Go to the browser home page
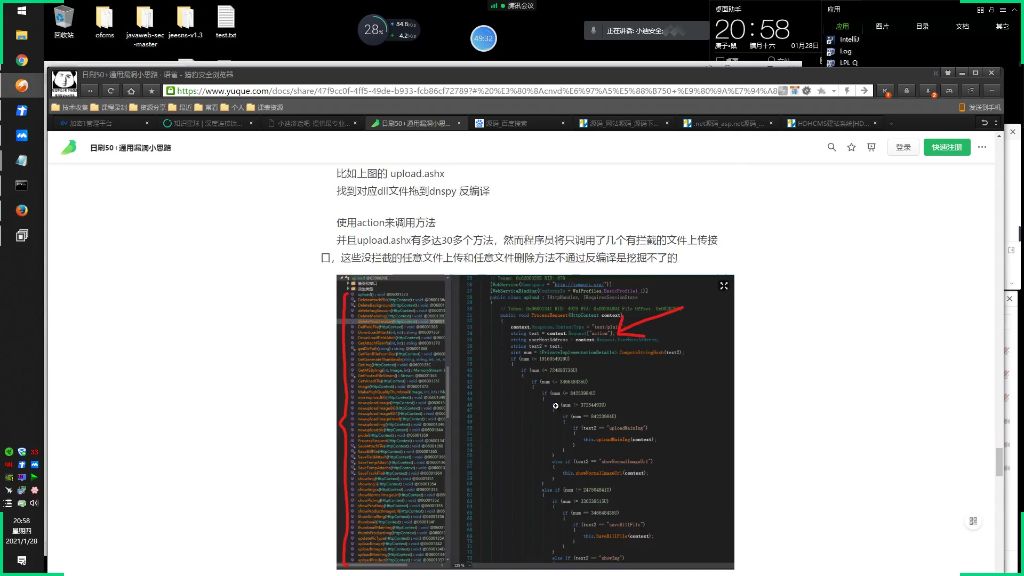 (131, 91)
